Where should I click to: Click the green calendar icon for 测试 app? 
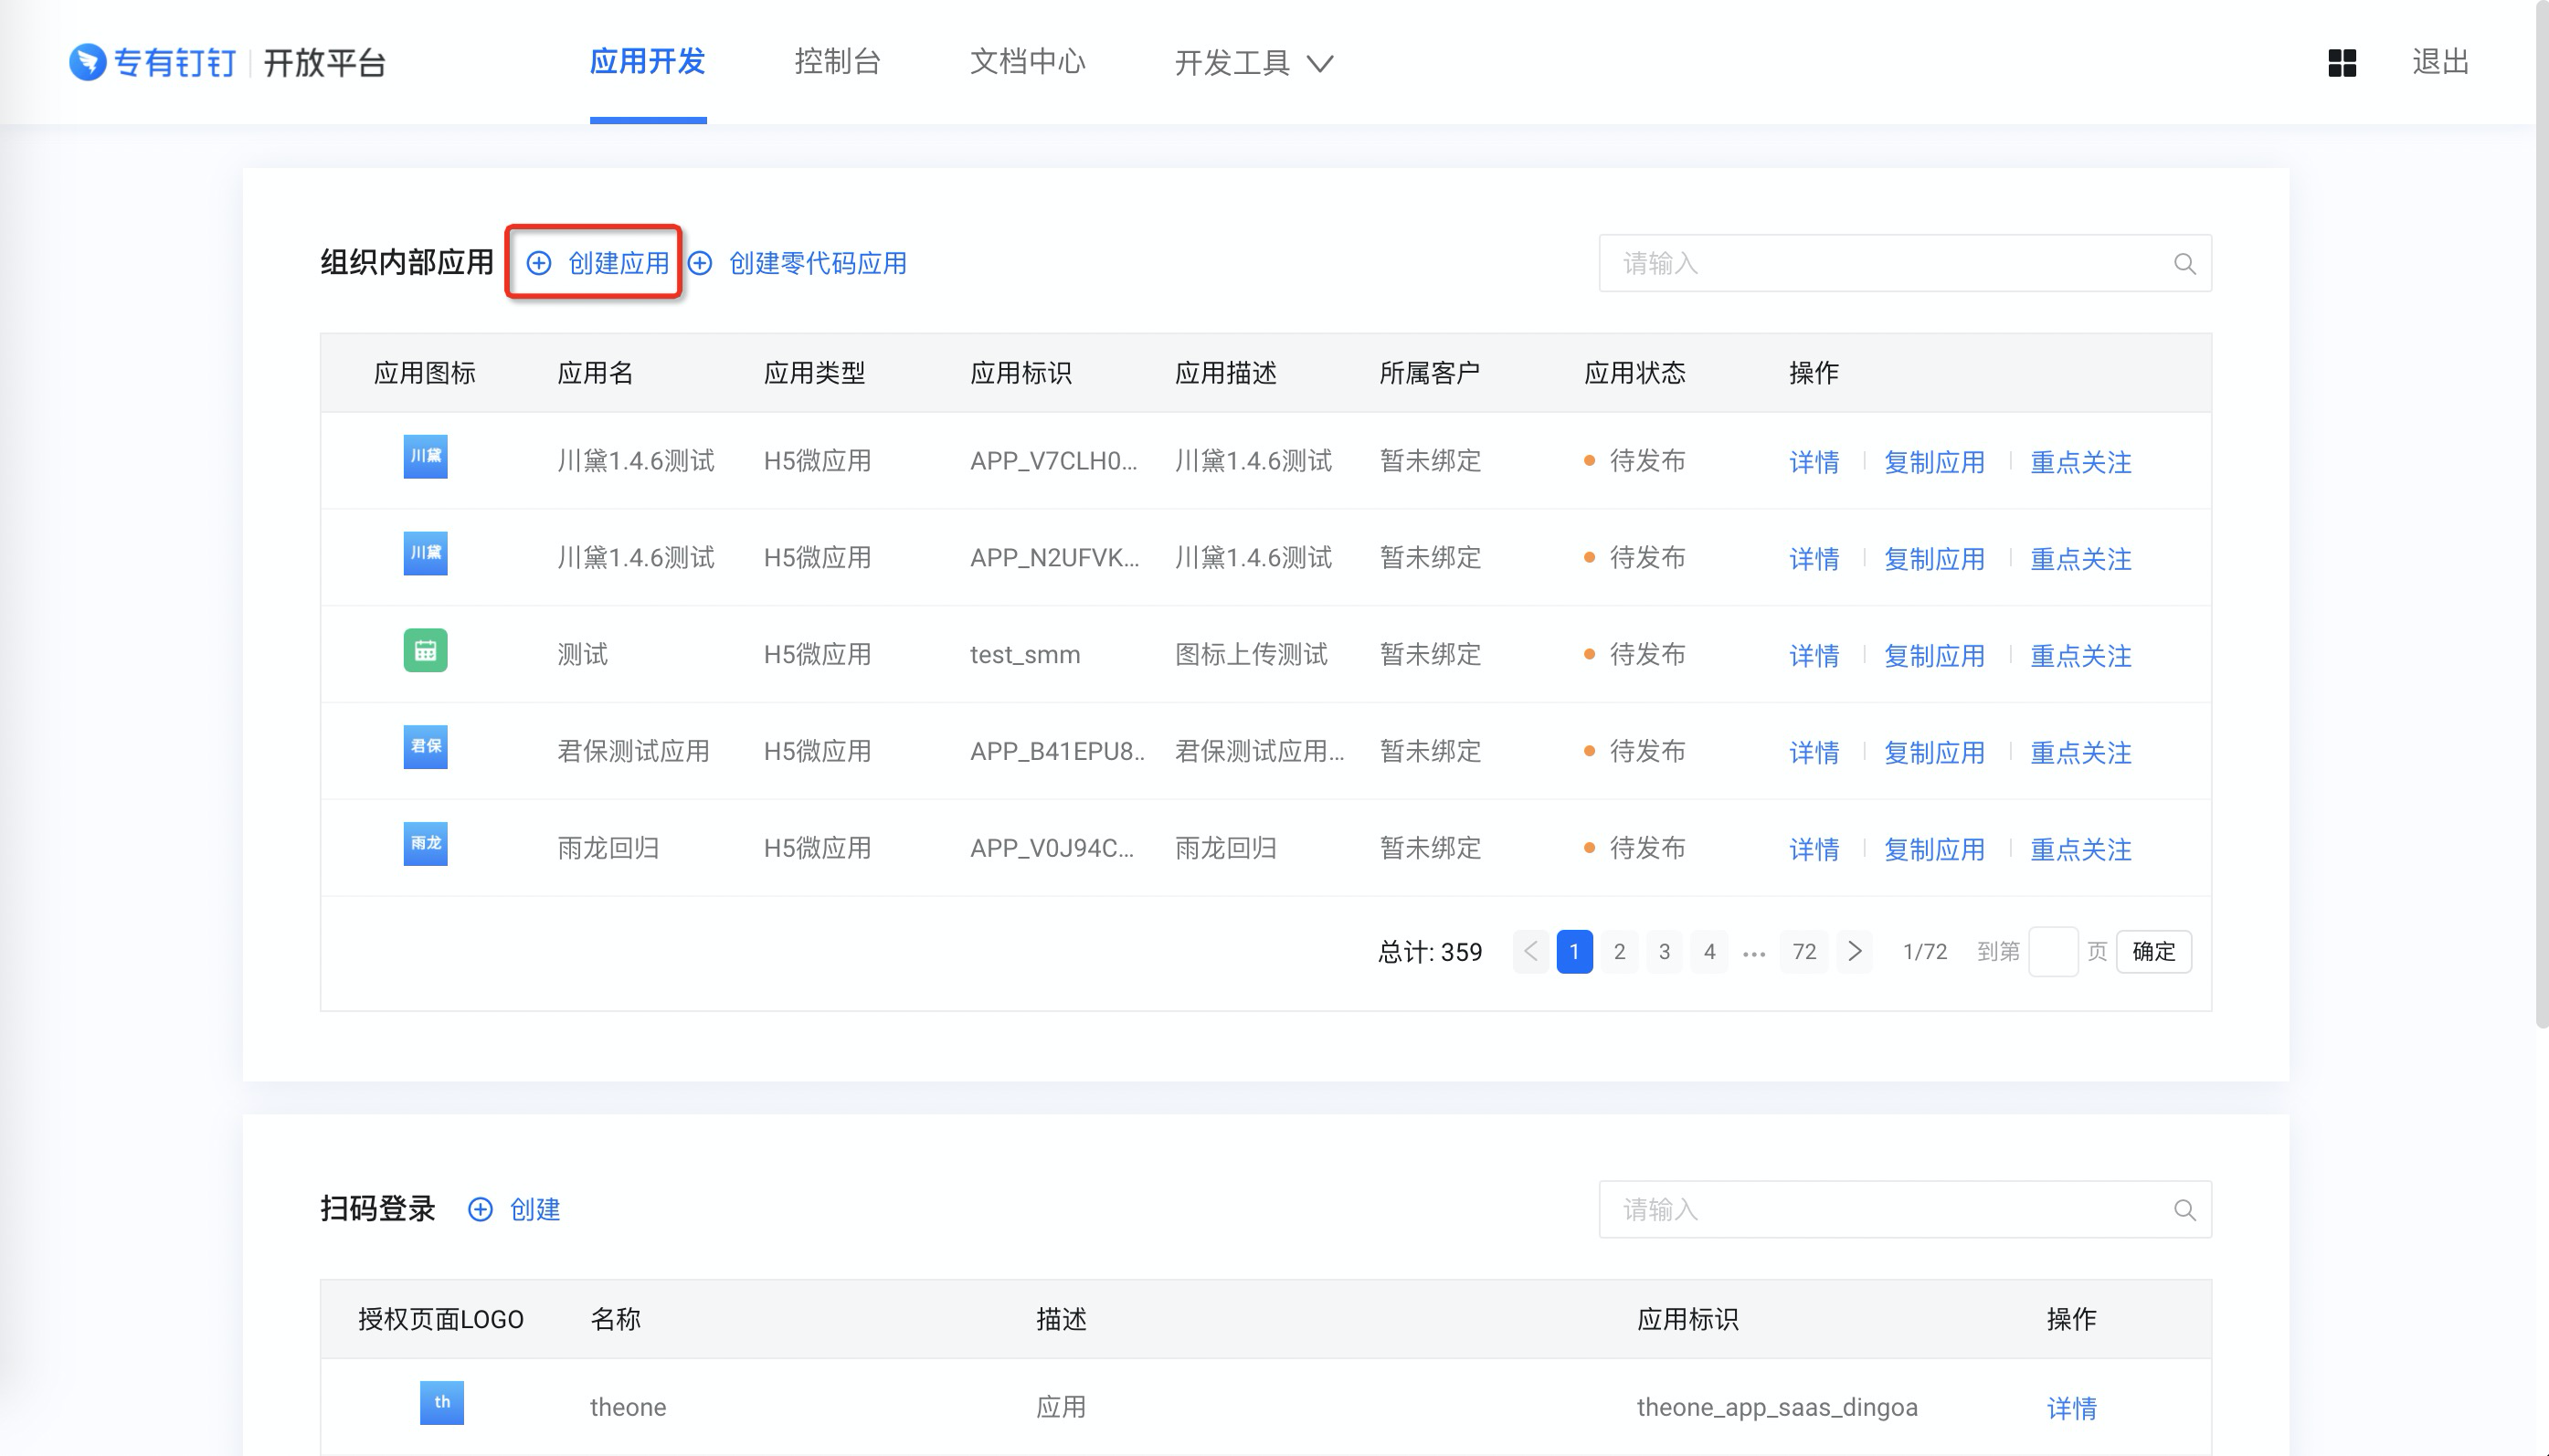(425, 651)
